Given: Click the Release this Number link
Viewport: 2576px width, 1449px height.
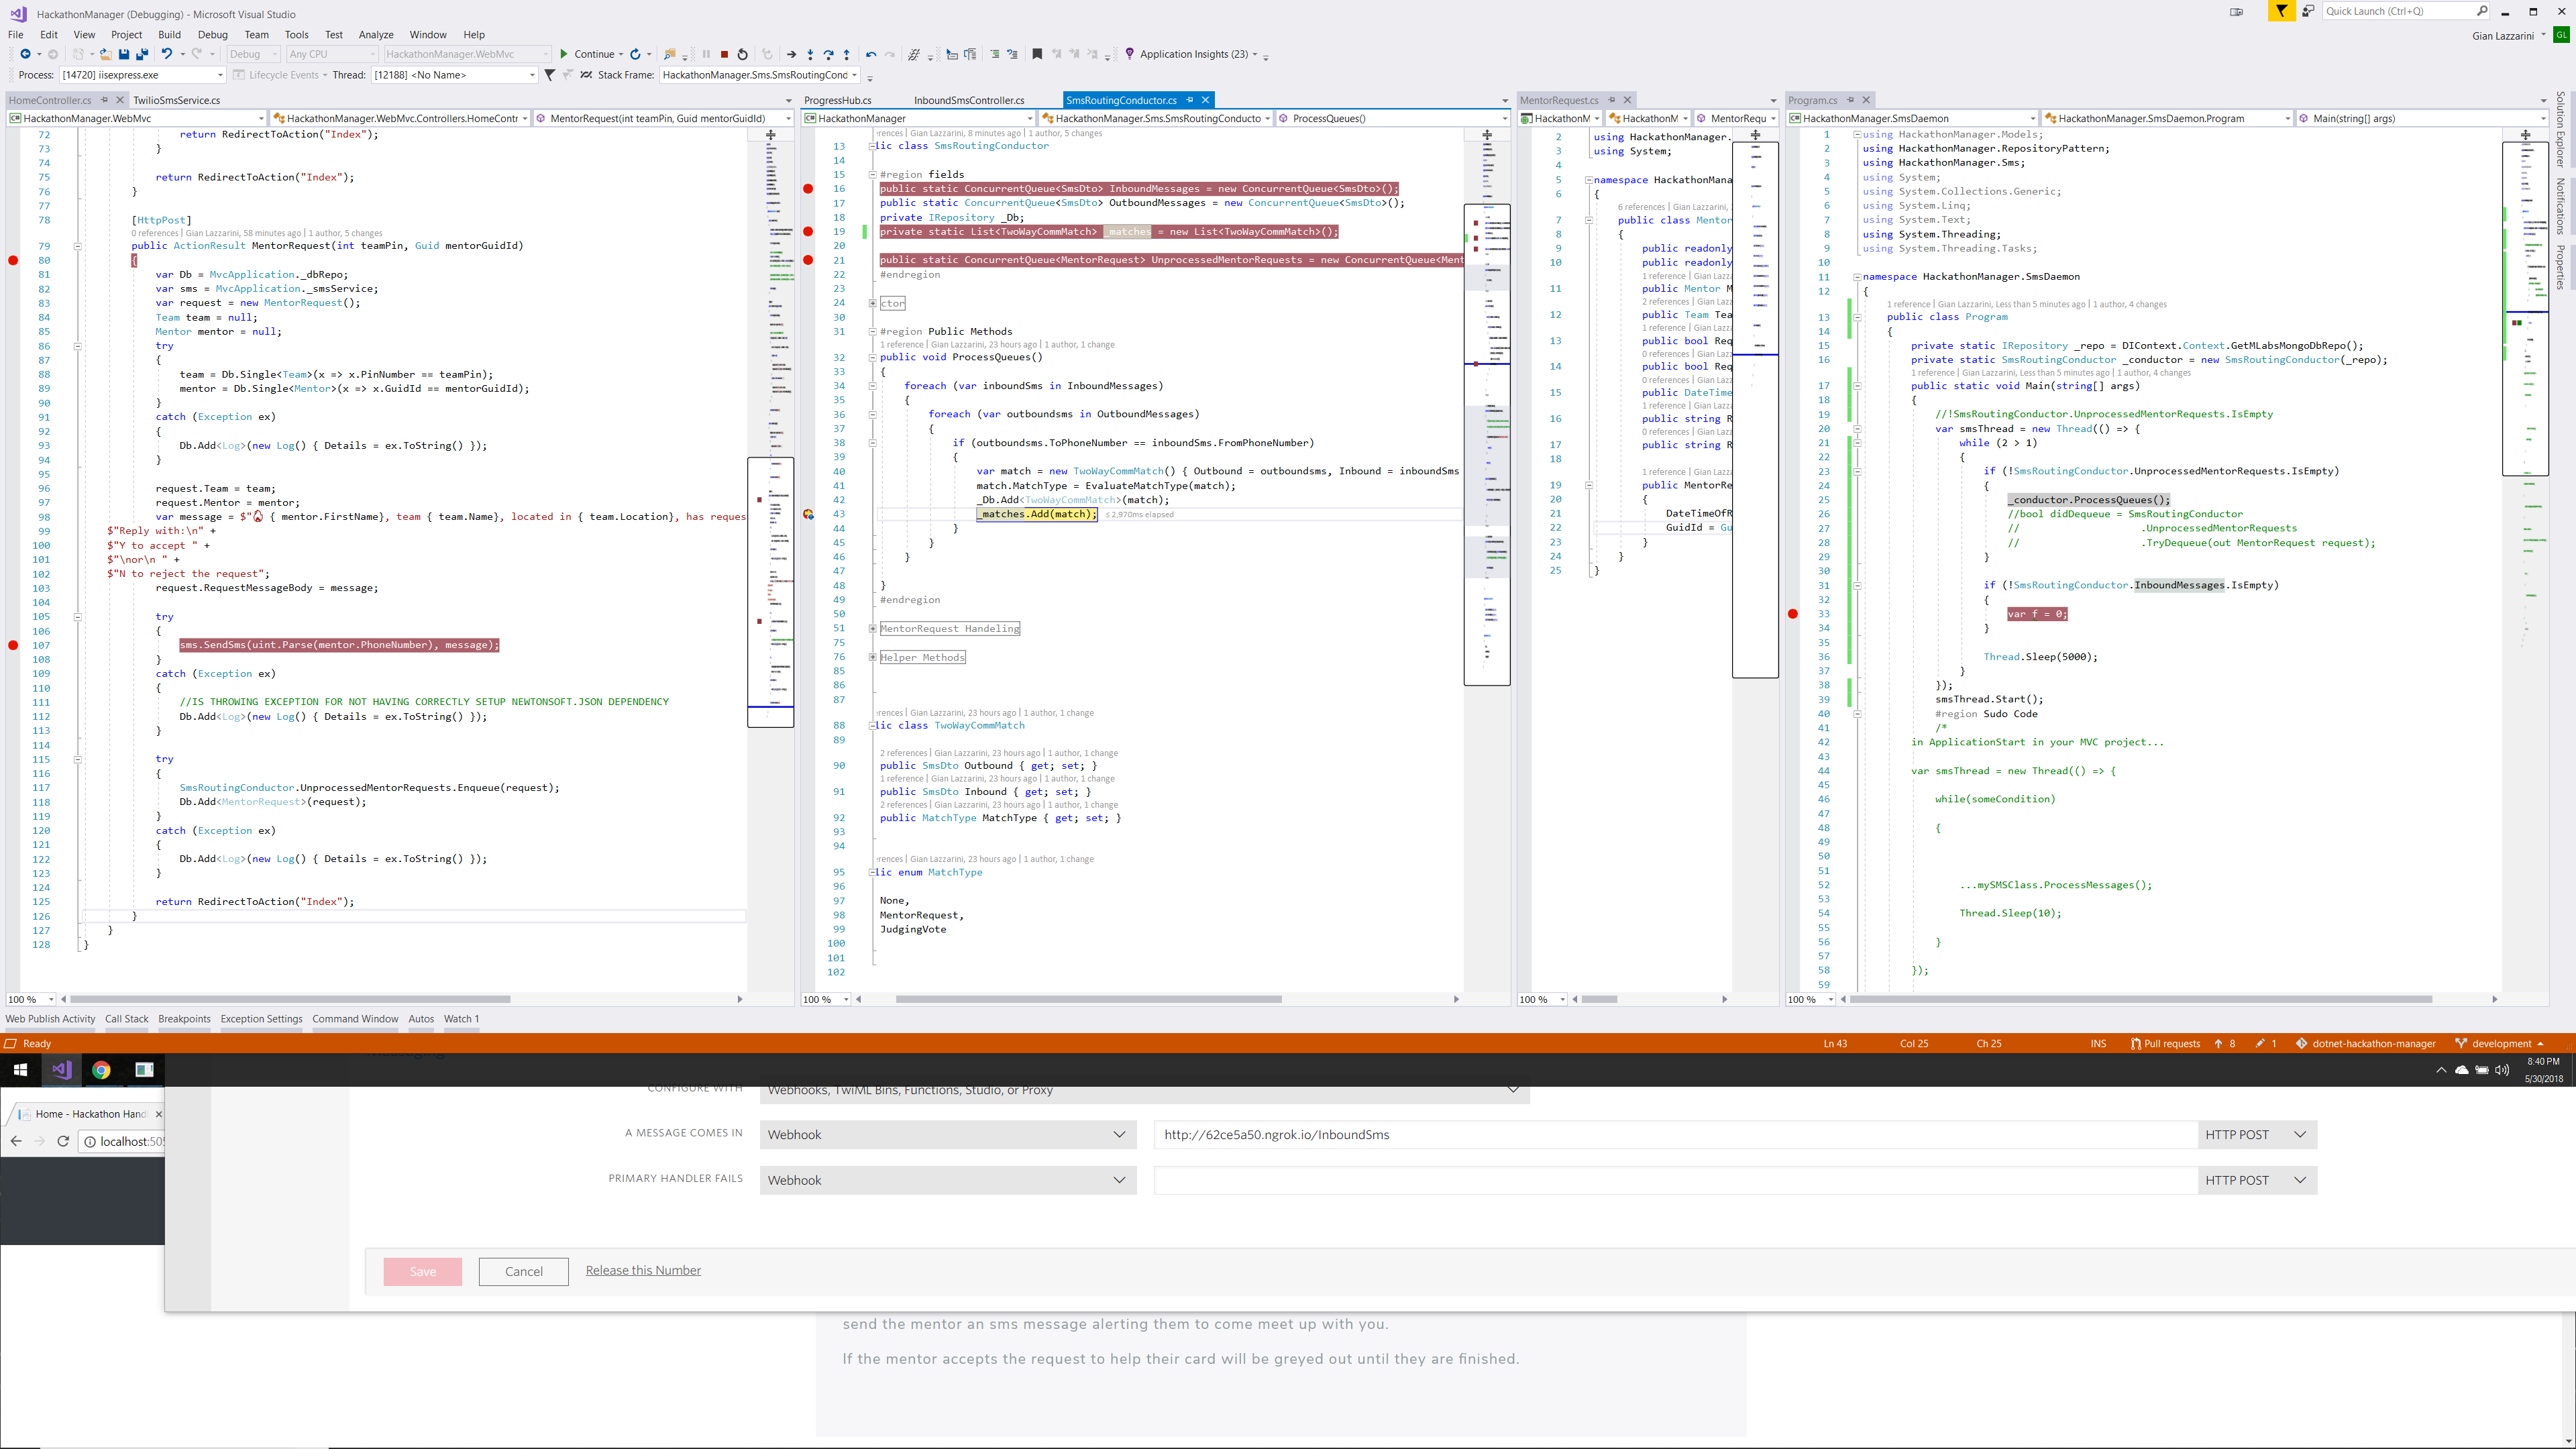Looking at the screenshot, I should click(x=643, y=1270).
